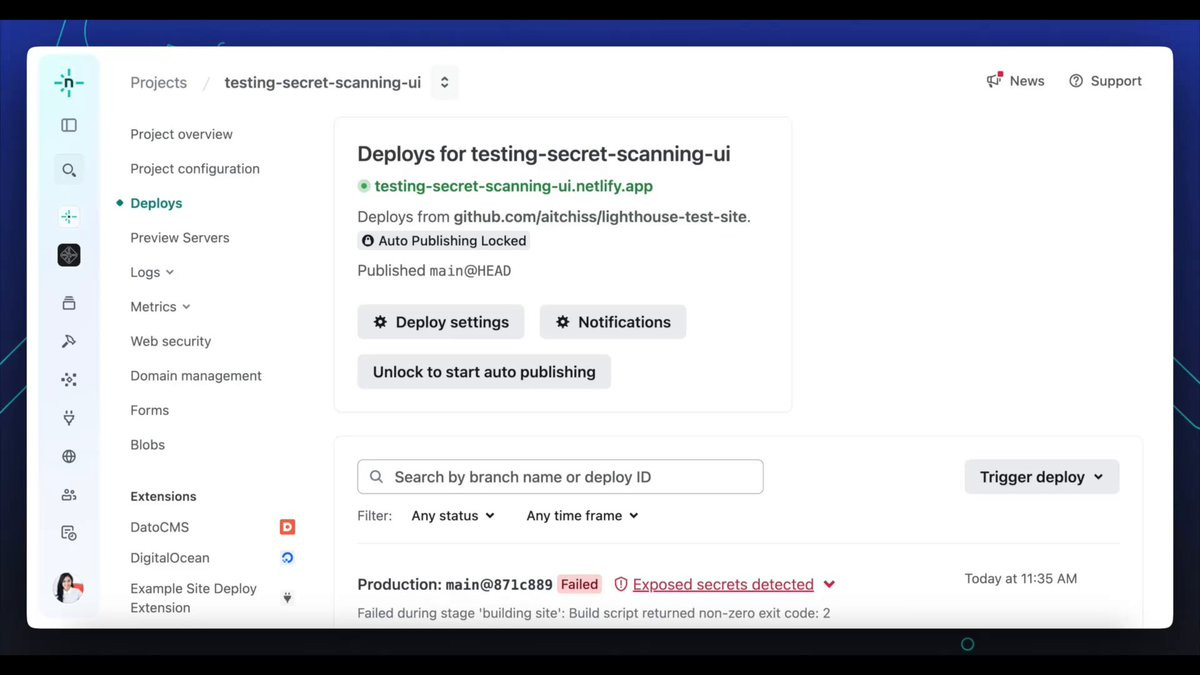Open the project switcher up-down arrows
This screenshot has width=1200, height=675.
coord(445,83)
